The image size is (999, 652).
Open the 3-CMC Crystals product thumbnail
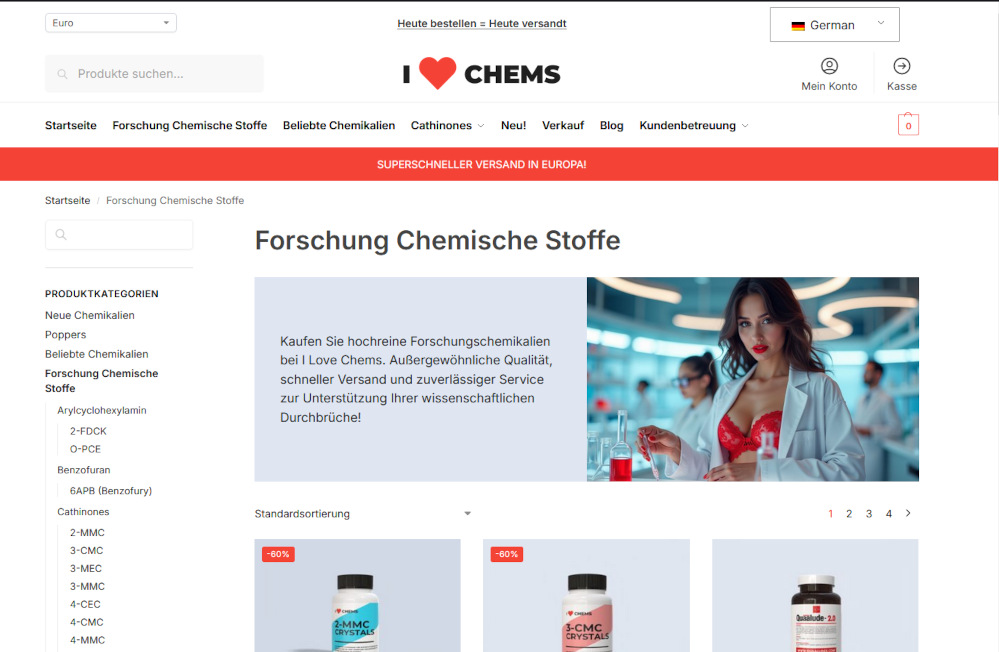pyautogui.click(x=586, y=595)
